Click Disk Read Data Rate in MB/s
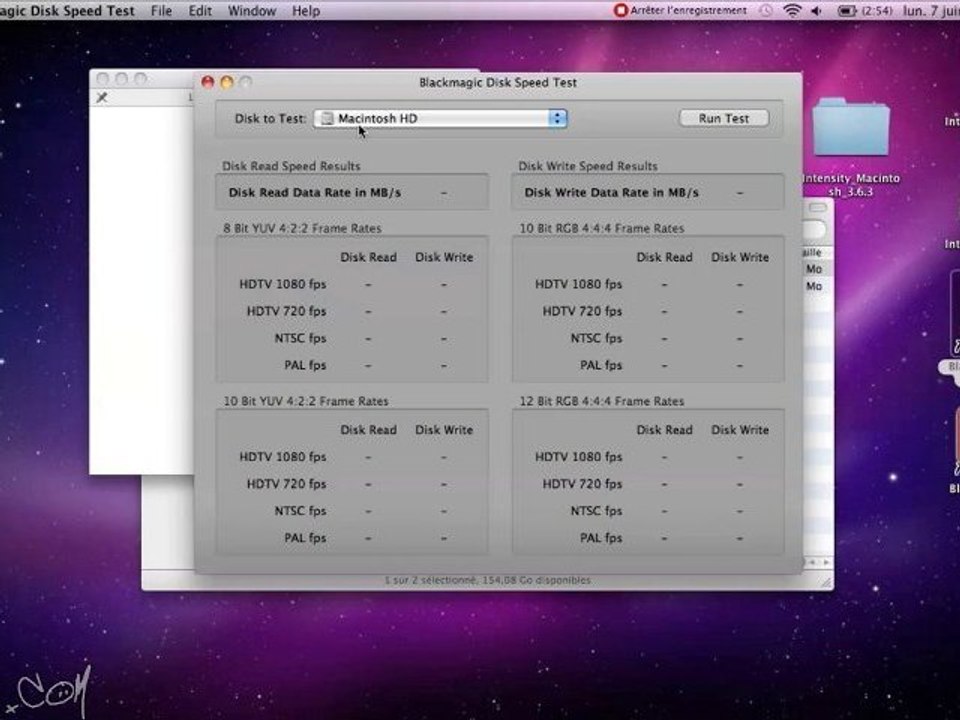Screen dimensions: 960x720 [315, 192]
